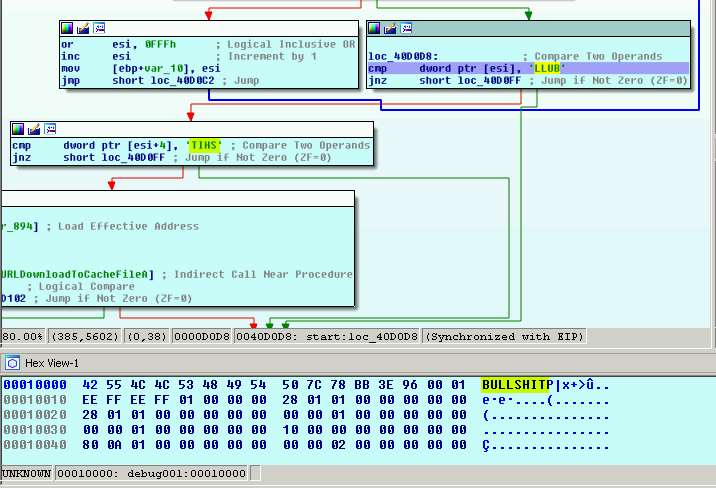Open node color picker on loc_40D0D8 block
This screenshot has width=716, height=488.
click(x=374, y=28)
